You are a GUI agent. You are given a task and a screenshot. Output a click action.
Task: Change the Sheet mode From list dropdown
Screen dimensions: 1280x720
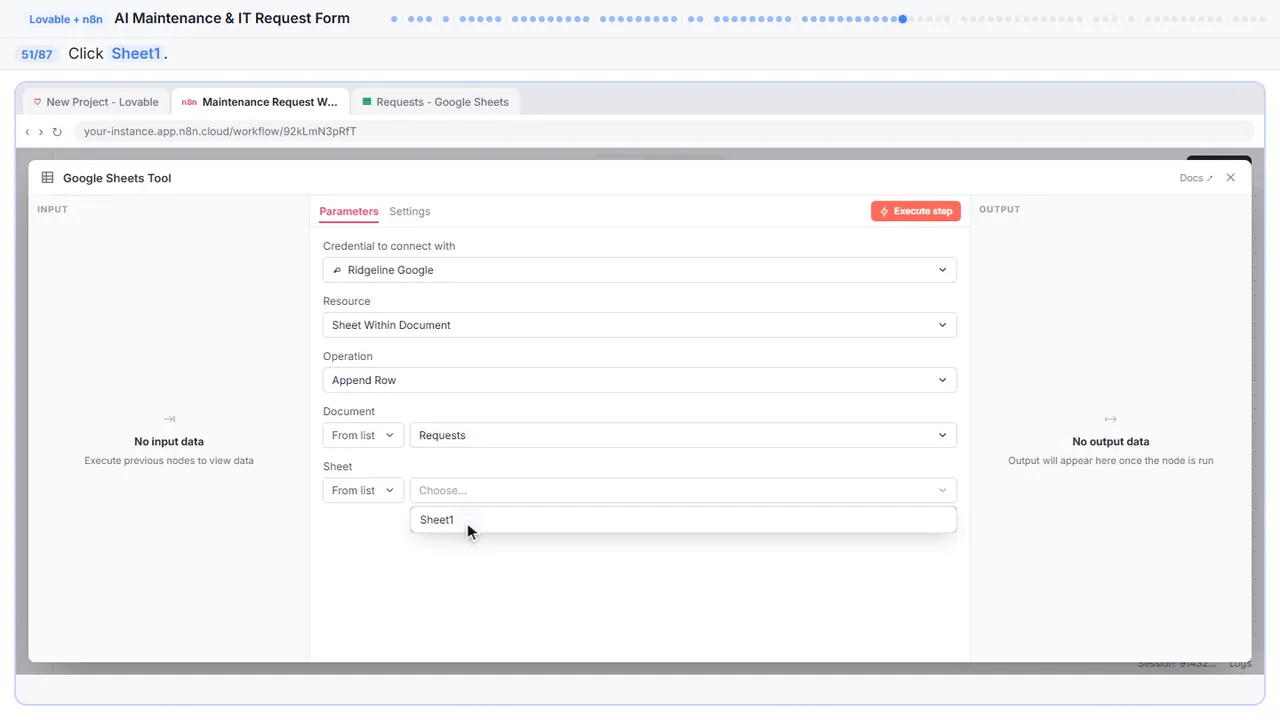(x=364, y=490)
